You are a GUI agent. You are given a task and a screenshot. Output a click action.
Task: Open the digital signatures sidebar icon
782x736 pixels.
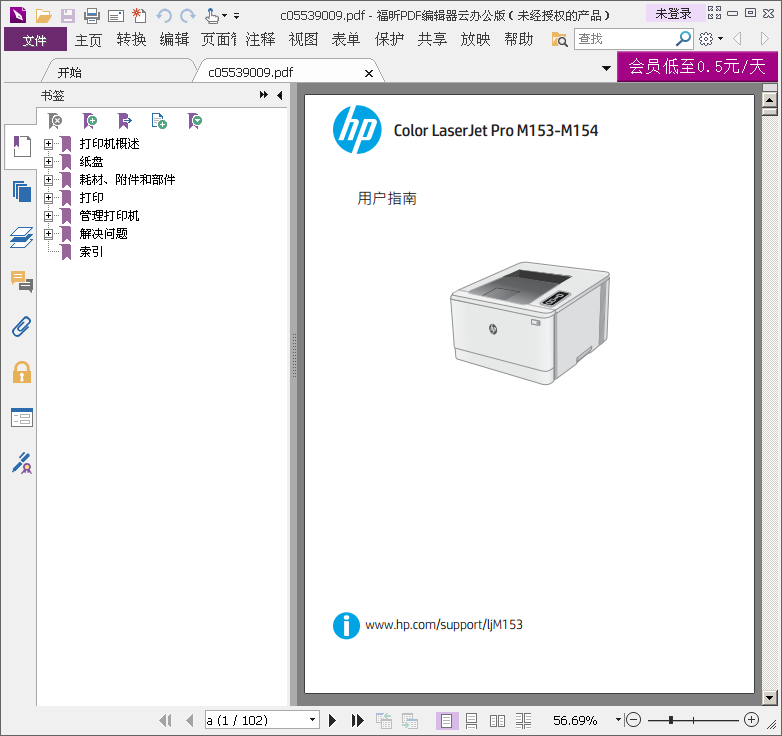tap(21, 463)
